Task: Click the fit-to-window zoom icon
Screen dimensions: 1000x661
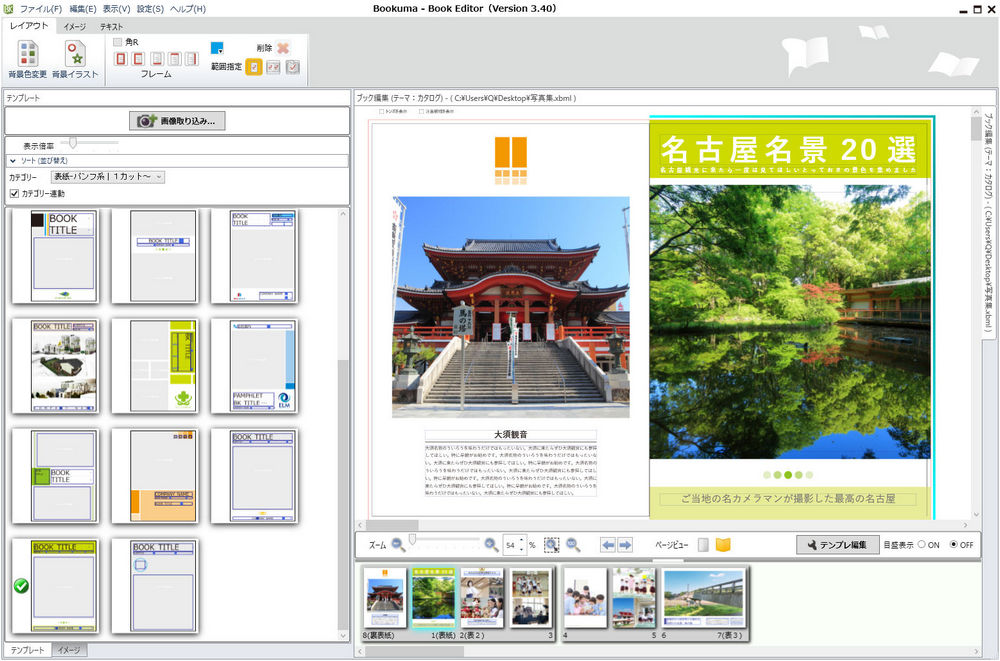Action: (551, 545)
